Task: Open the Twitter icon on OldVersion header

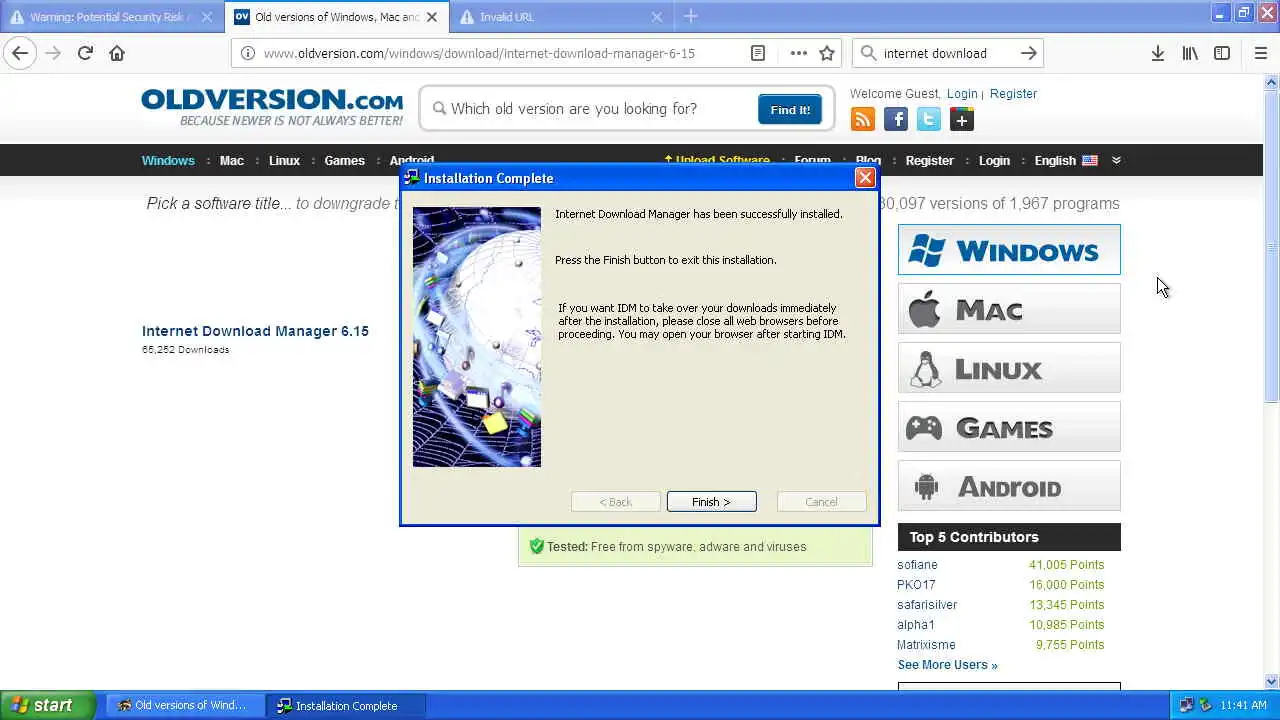Action: [929, 120]
